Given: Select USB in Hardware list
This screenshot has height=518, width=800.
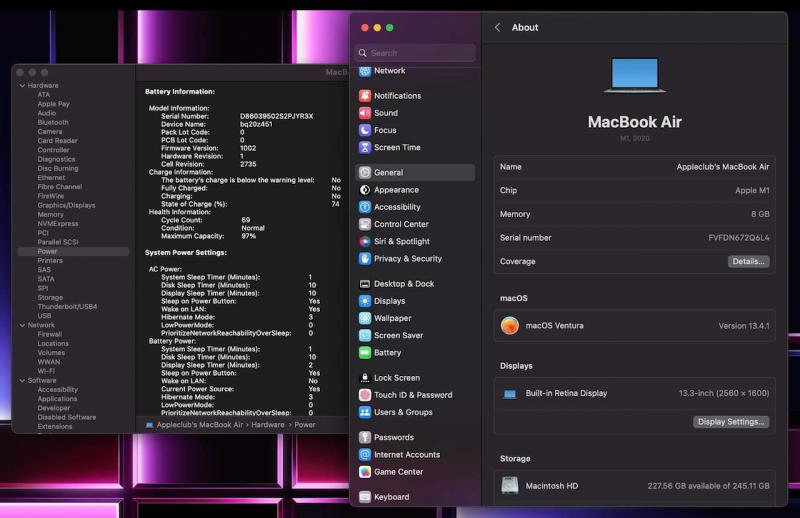Looking at the screenshot, I should click(44, 316).
